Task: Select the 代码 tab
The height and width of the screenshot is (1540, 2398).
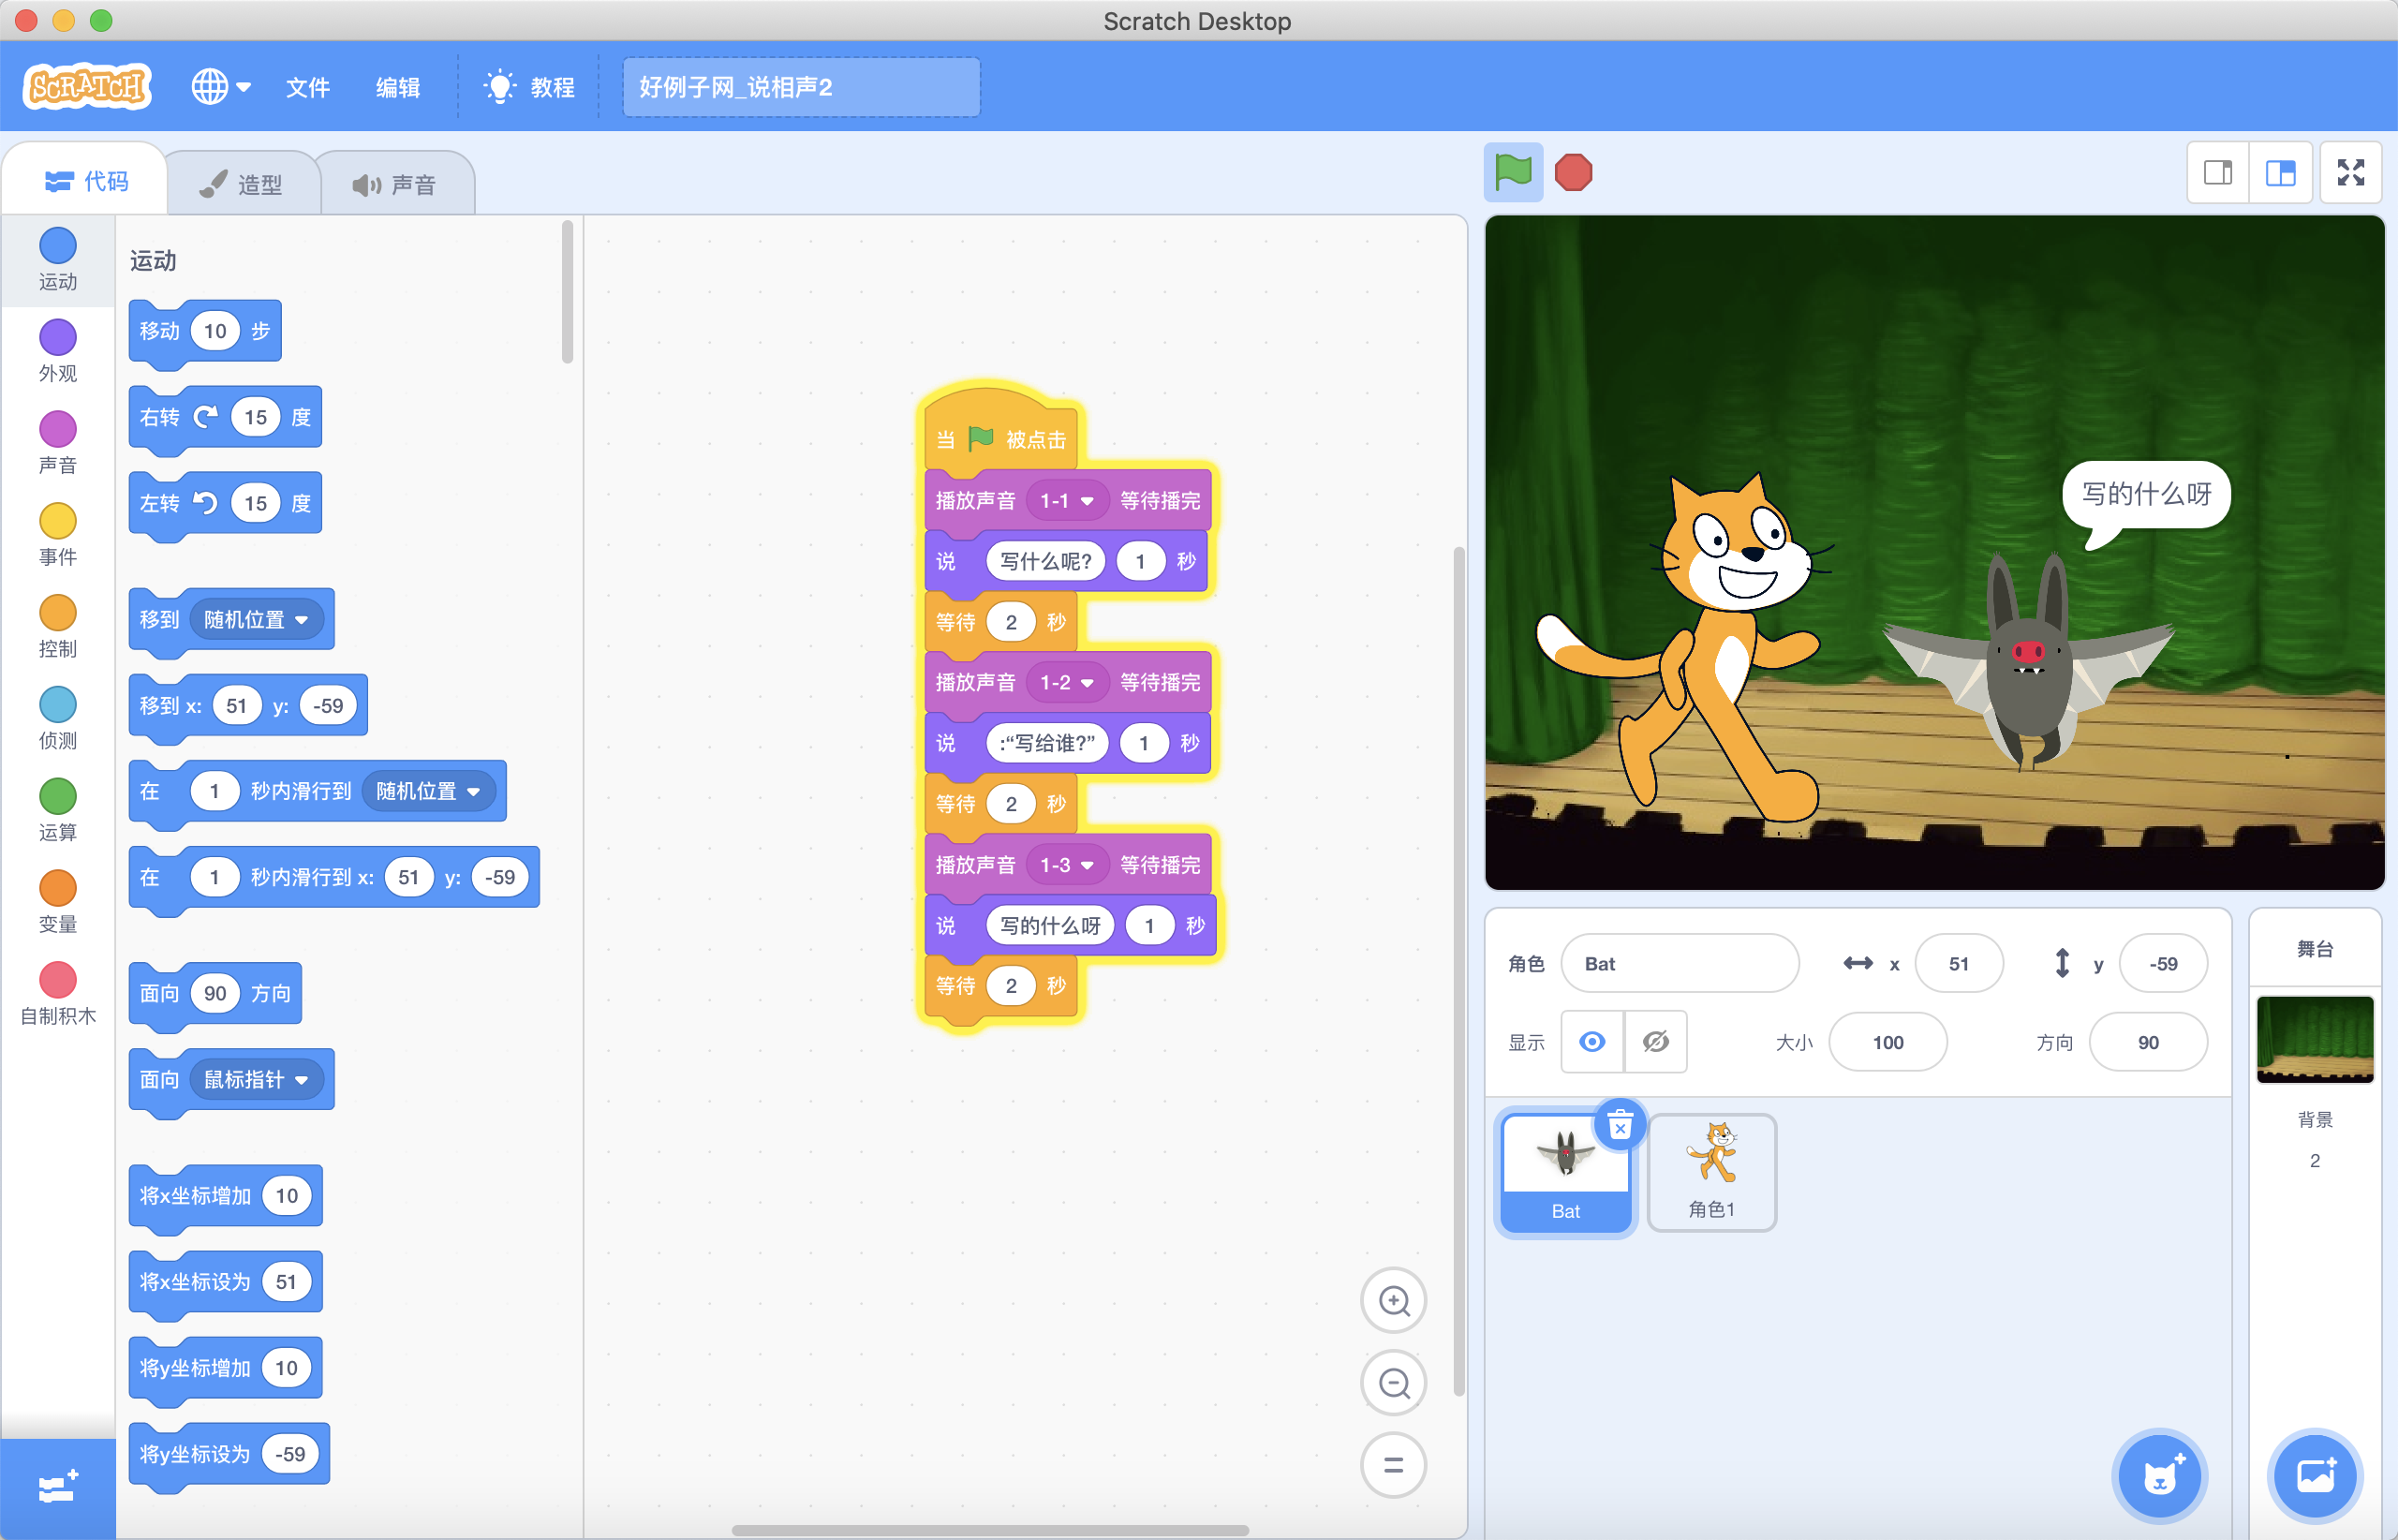Action: (86, 181)
